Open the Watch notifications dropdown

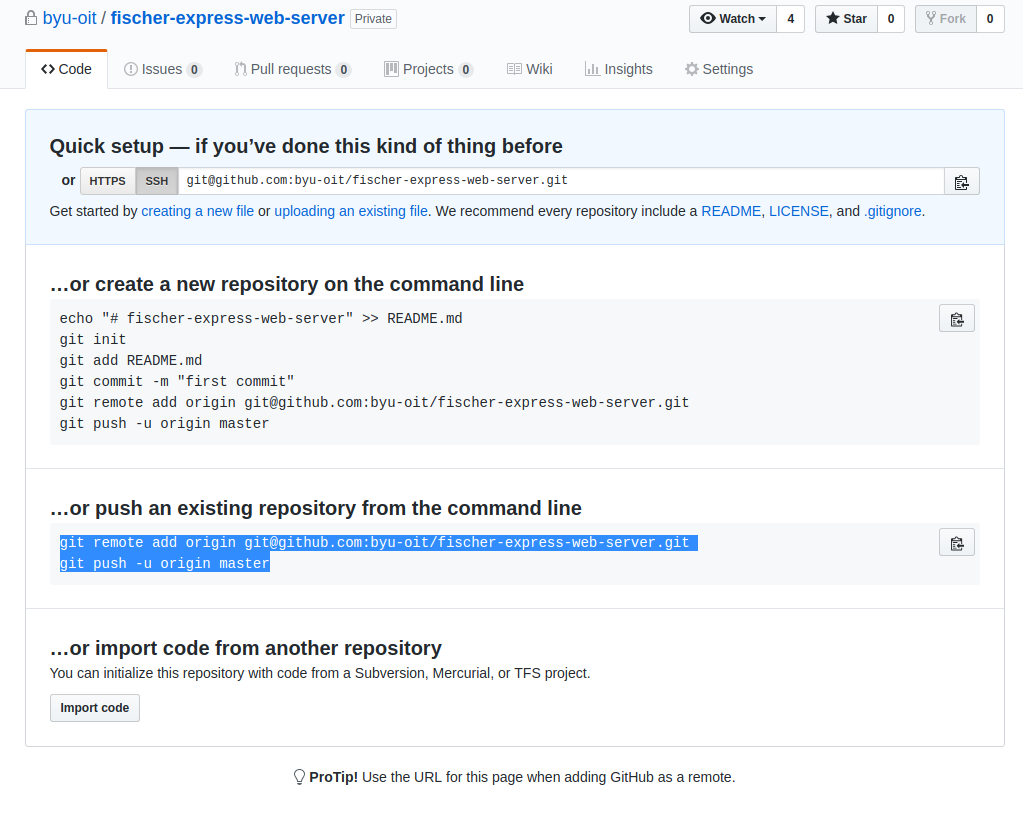coord(733,19)
